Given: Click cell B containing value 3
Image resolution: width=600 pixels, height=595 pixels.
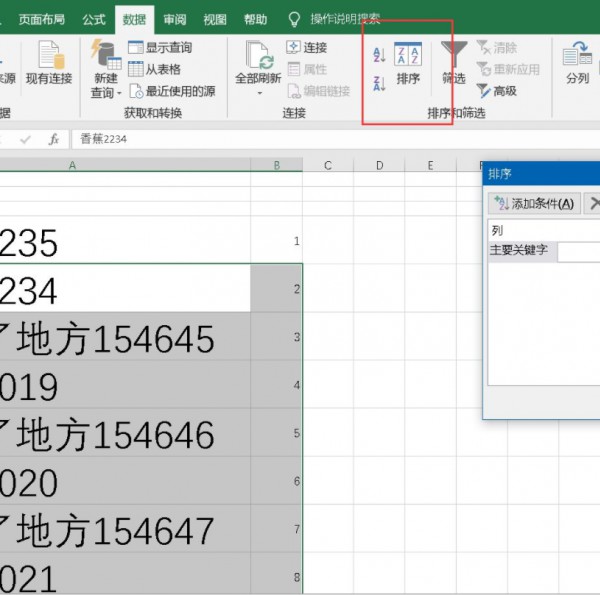Looking at the screenshot, I should click(x=276, y=336).
